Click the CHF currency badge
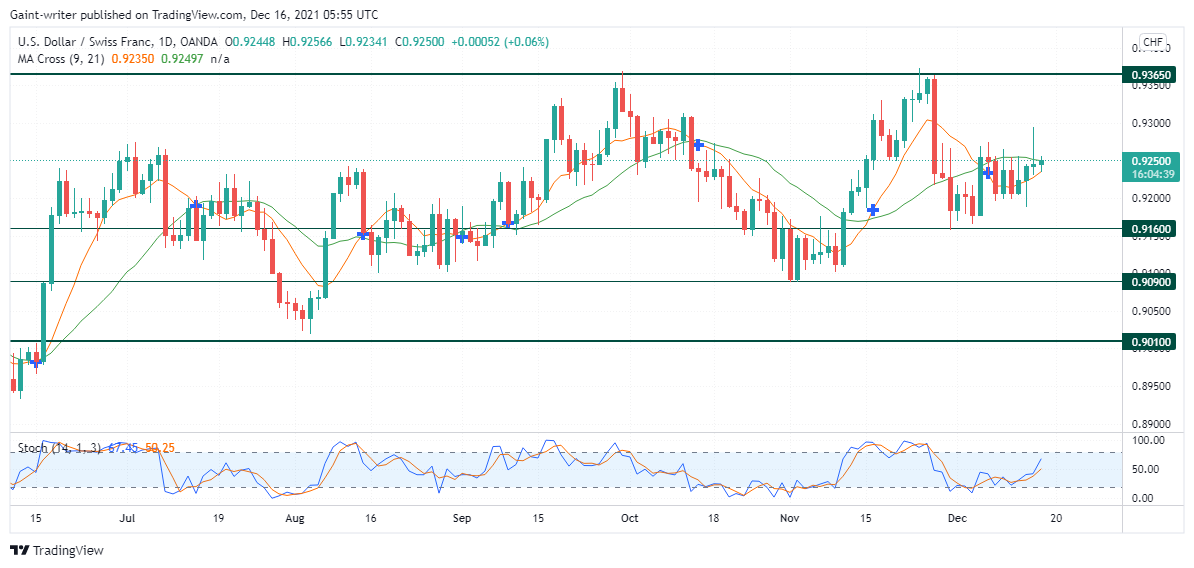The image size is (1194, 568). point(1153,42)
